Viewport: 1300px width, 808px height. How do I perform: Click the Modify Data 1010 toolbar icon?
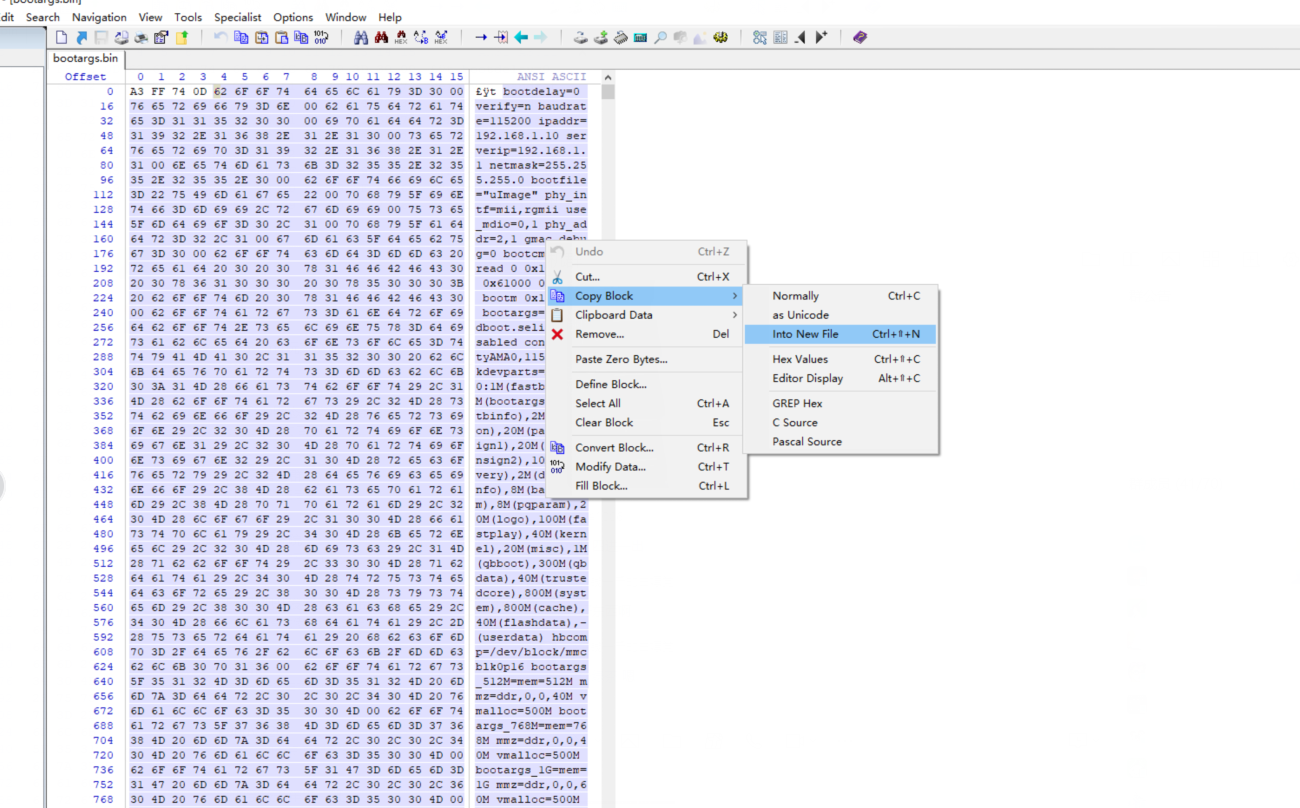pyautogui.click(x=320, y=37)
